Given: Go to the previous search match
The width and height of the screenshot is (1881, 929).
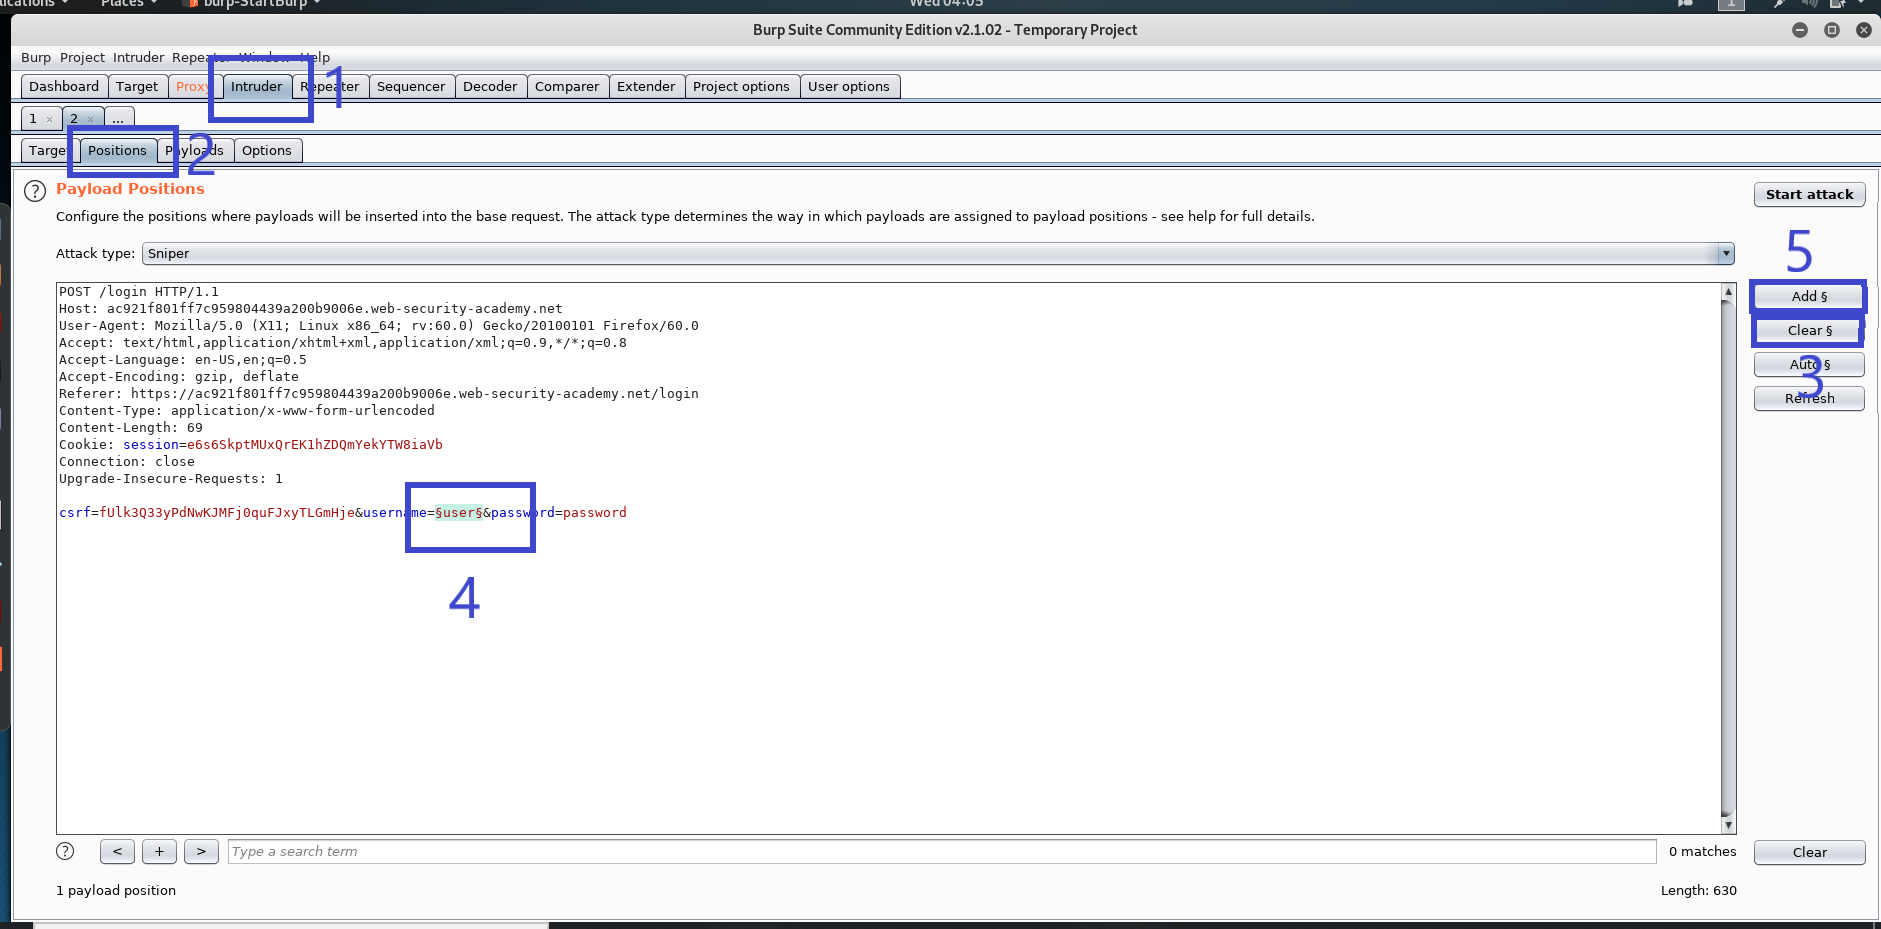Looking at the screenshot, I should pos(117,852).
